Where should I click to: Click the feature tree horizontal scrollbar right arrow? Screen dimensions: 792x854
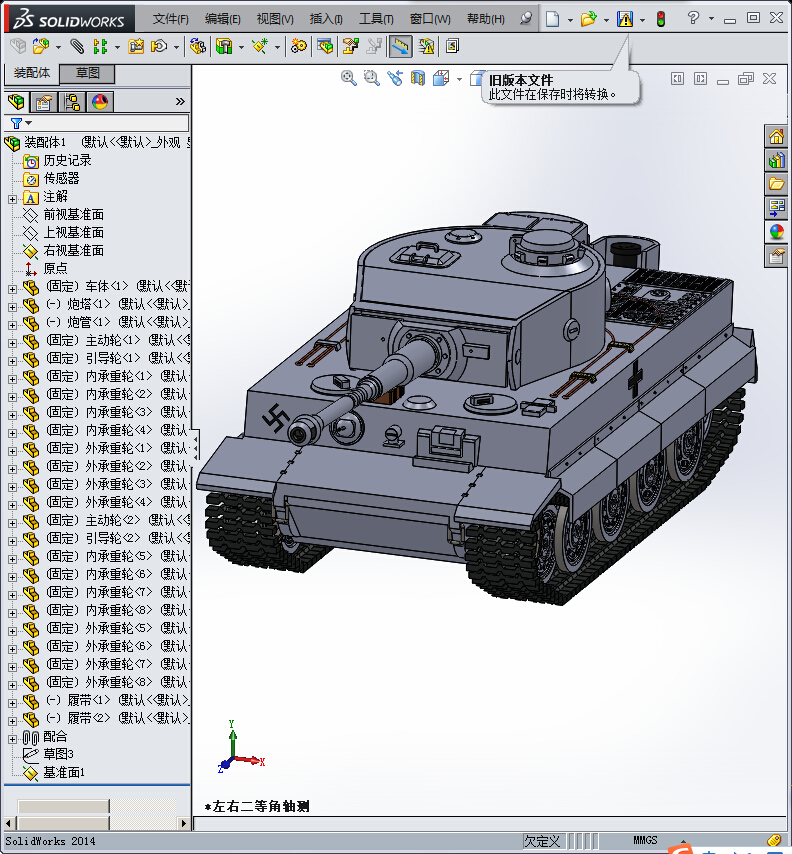point(184,824)
